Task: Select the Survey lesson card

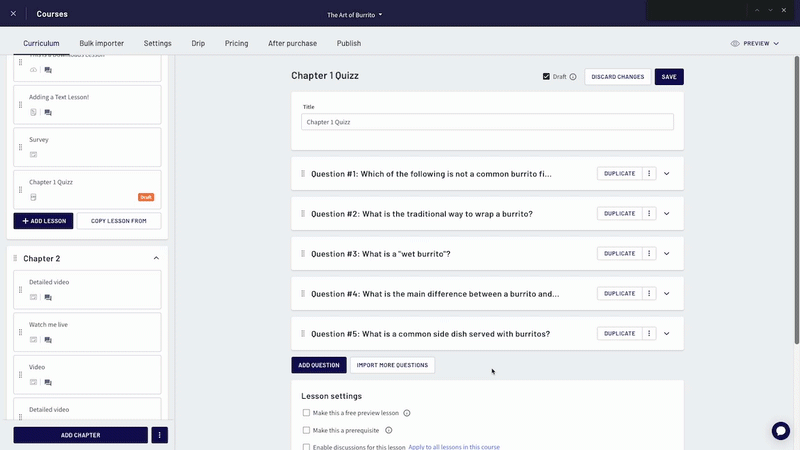Action: click(87, 147)
